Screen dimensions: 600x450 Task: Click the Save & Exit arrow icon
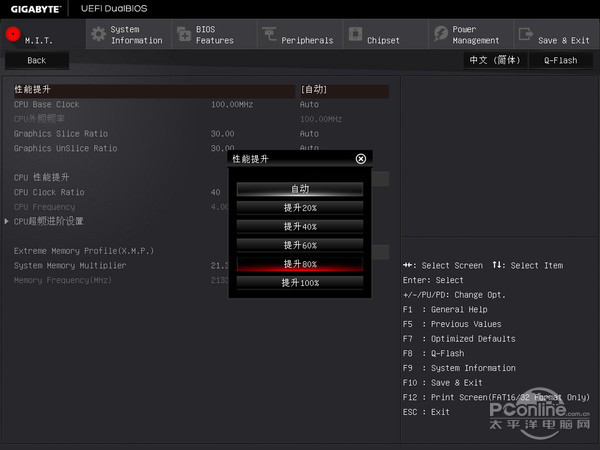(526, 34)
